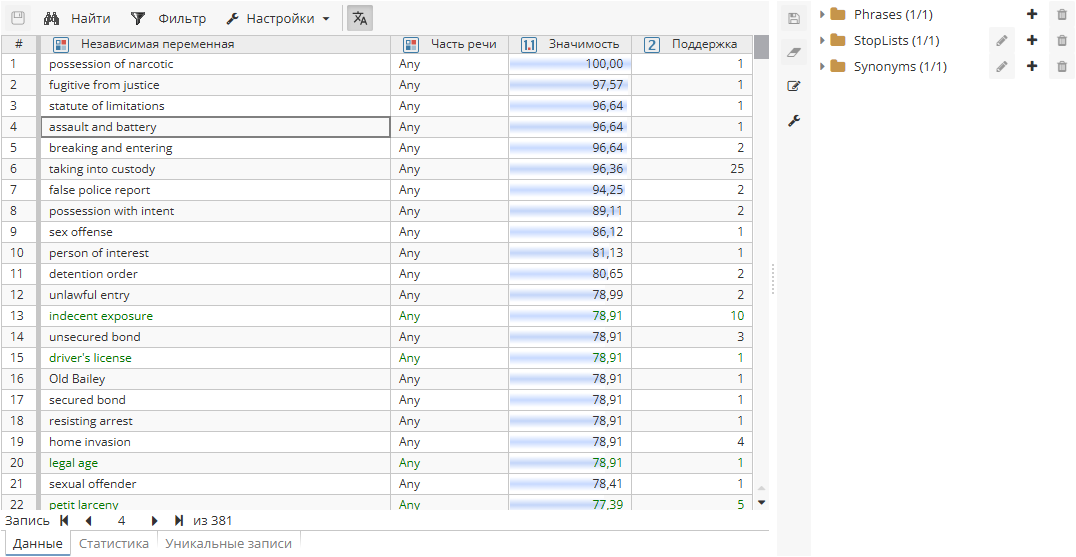Select cell 'taking into custody'

click(x=216, y=169)
